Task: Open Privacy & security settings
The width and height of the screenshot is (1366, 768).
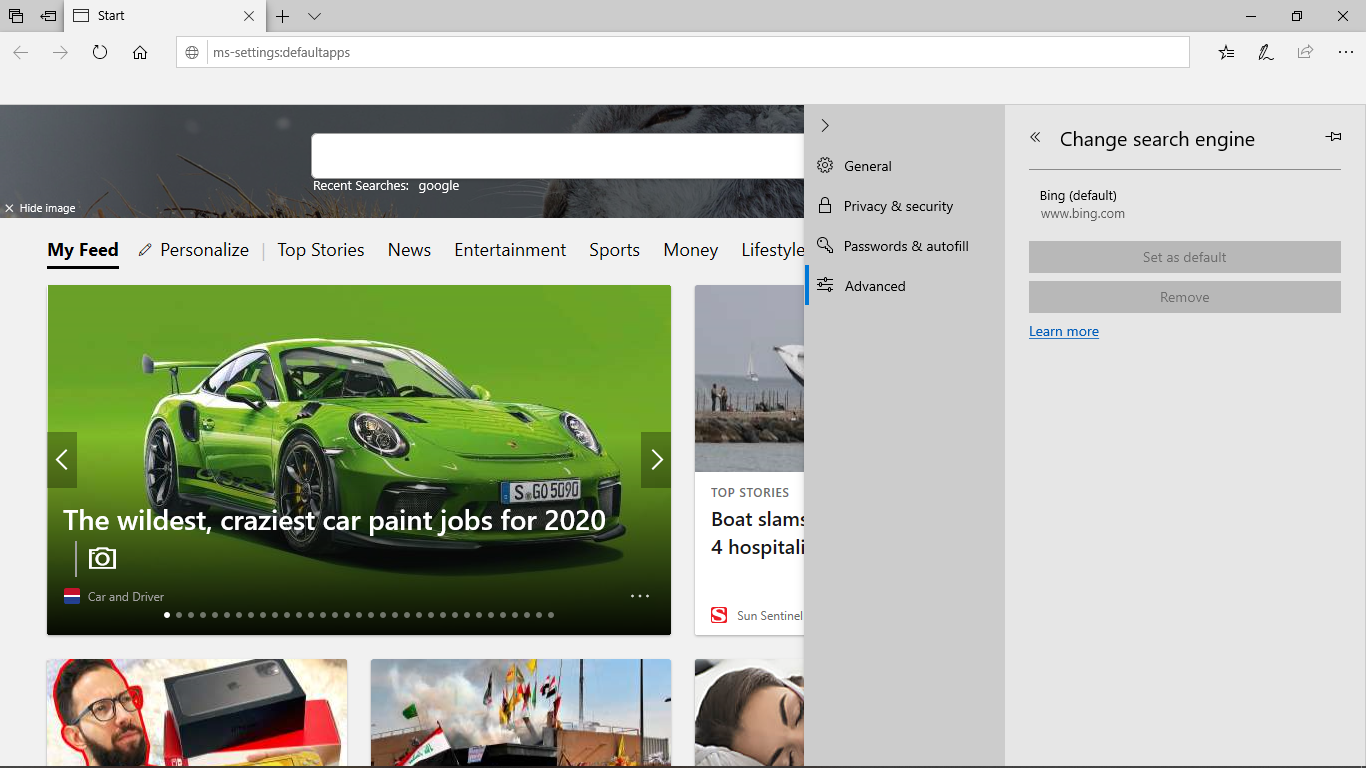Action: (904, 206)
